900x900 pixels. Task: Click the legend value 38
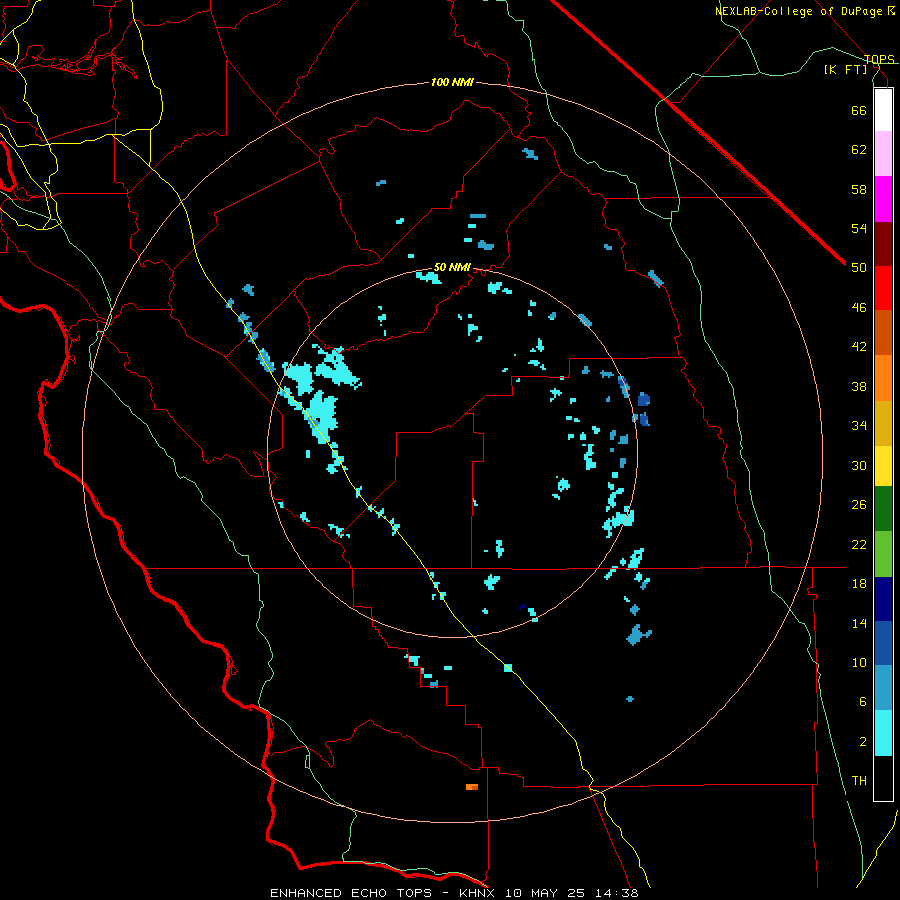tap(859, 386)
